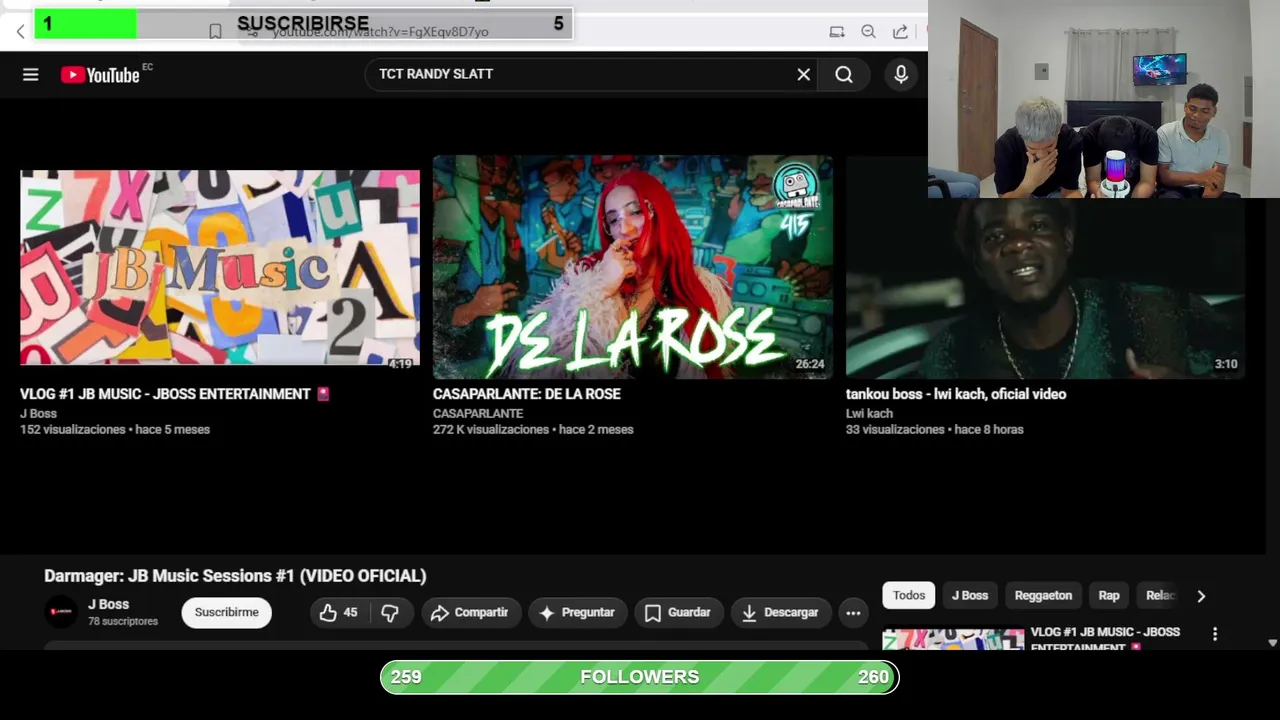Open more actions three-dot menu
Screen dimensions: 1280x720
[853, 613]
